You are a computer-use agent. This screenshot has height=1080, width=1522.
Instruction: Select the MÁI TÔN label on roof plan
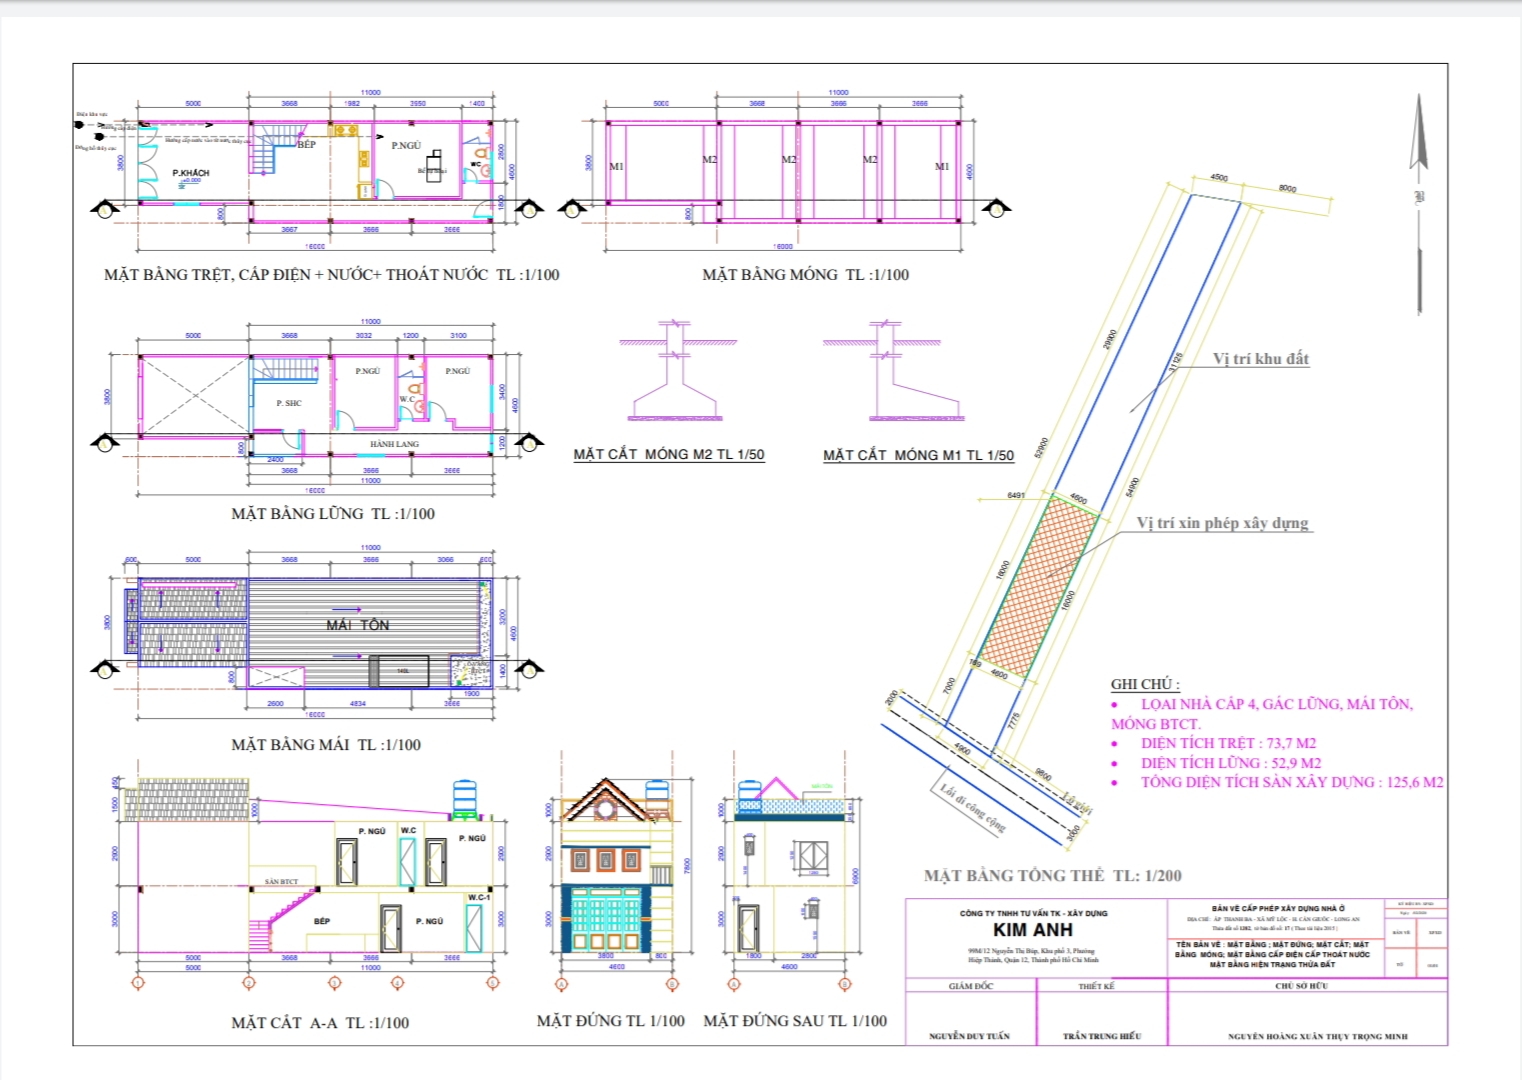coord(357,625)
